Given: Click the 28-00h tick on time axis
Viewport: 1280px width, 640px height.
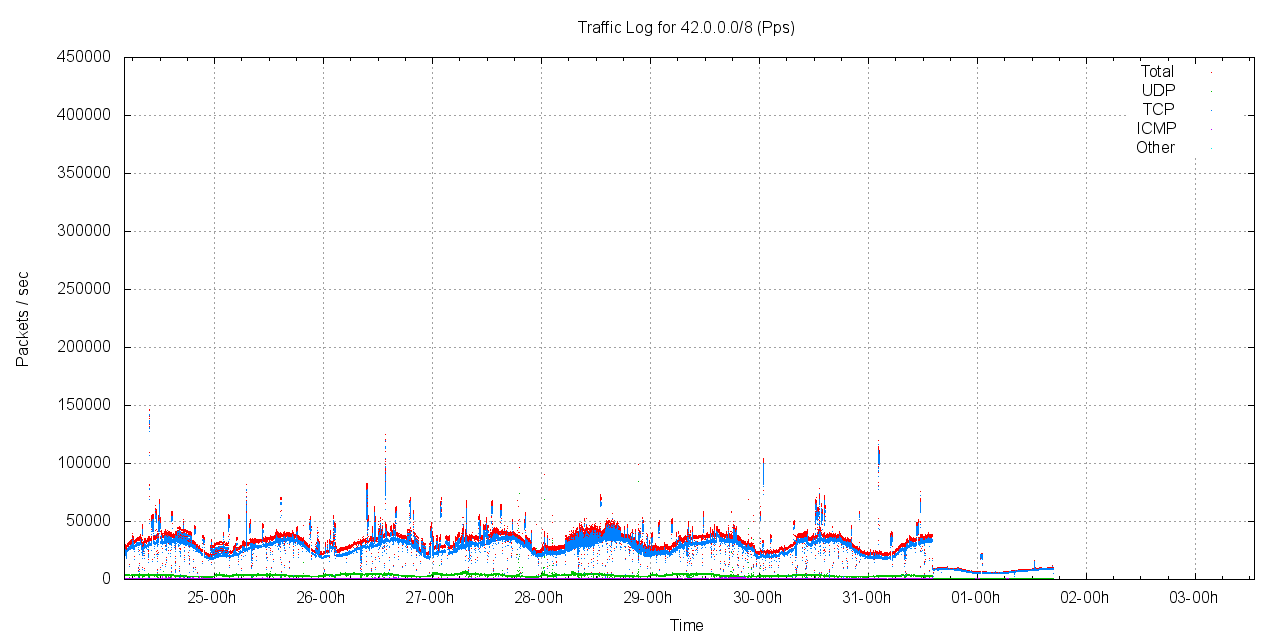Looking at the screenshot, I should click(x=539, y=599).
